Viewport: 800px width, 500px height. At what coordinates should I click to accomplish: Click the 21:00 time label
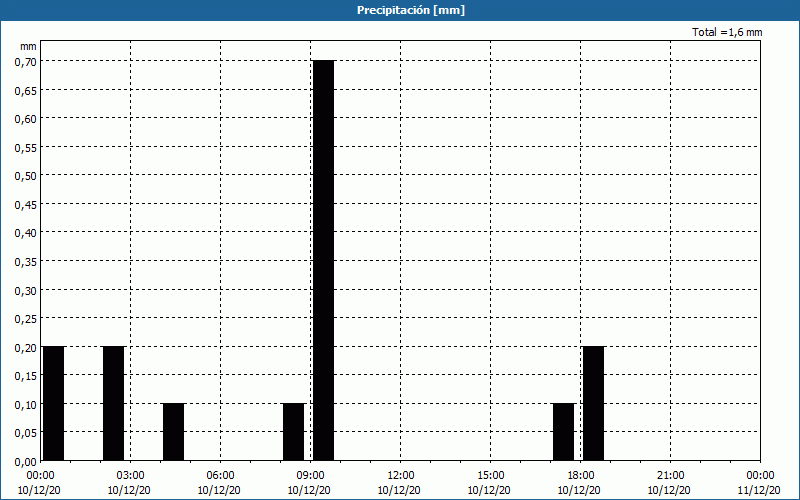tap(670, 476)
